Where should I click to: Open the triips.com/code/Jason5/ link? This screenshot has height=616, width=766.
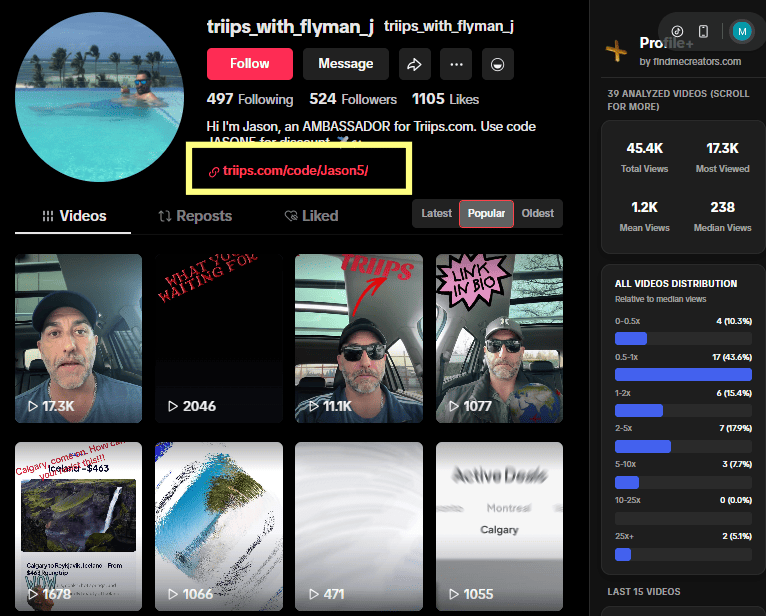(x=295, y=171)
